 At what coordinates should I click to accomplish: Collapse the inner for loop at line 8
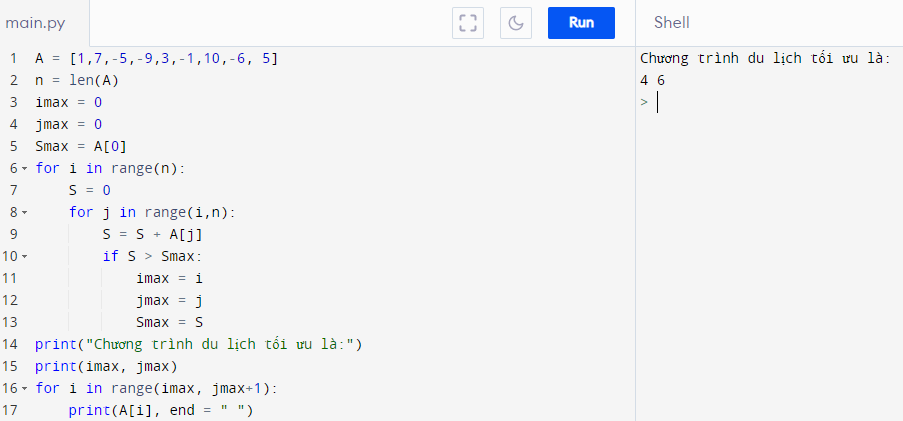[x=25, y=212]
